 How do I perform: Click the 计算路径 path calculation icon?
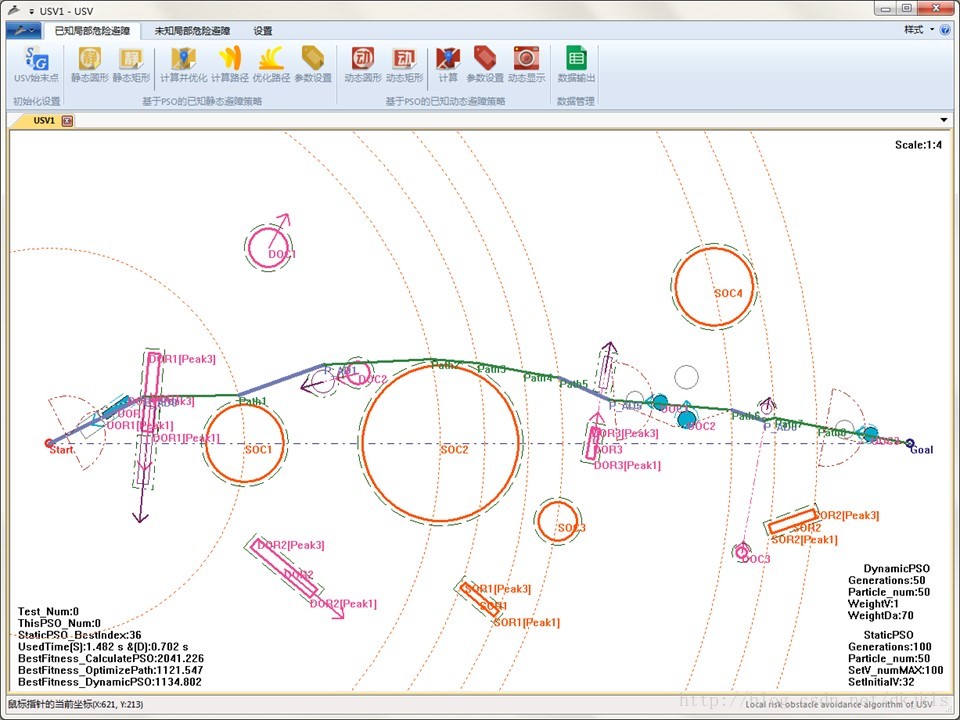tap(230, 64)
